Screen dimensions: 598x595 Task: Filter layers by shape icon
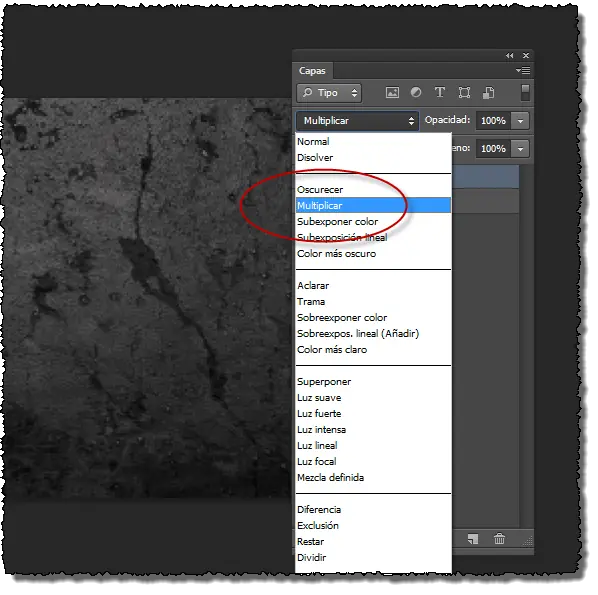(x=464, y=93)
